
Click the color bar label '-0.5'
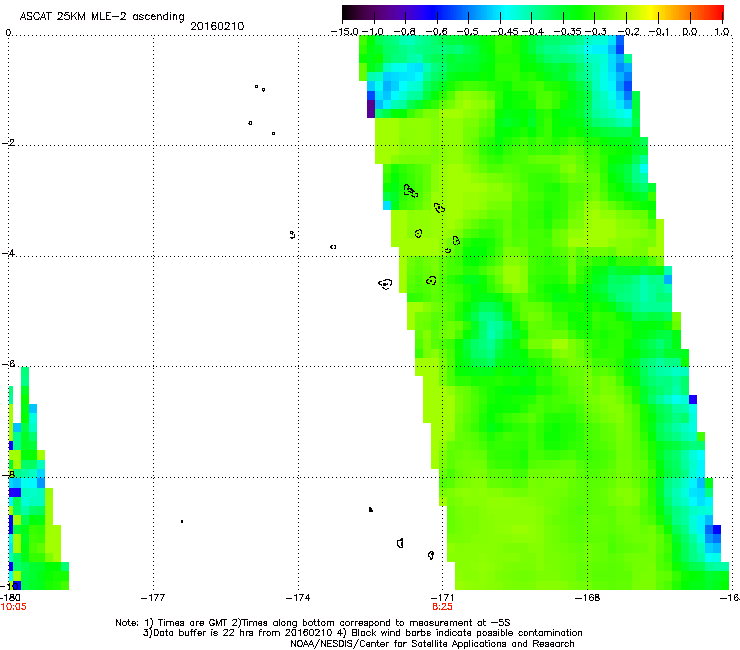tap(468, 32)
